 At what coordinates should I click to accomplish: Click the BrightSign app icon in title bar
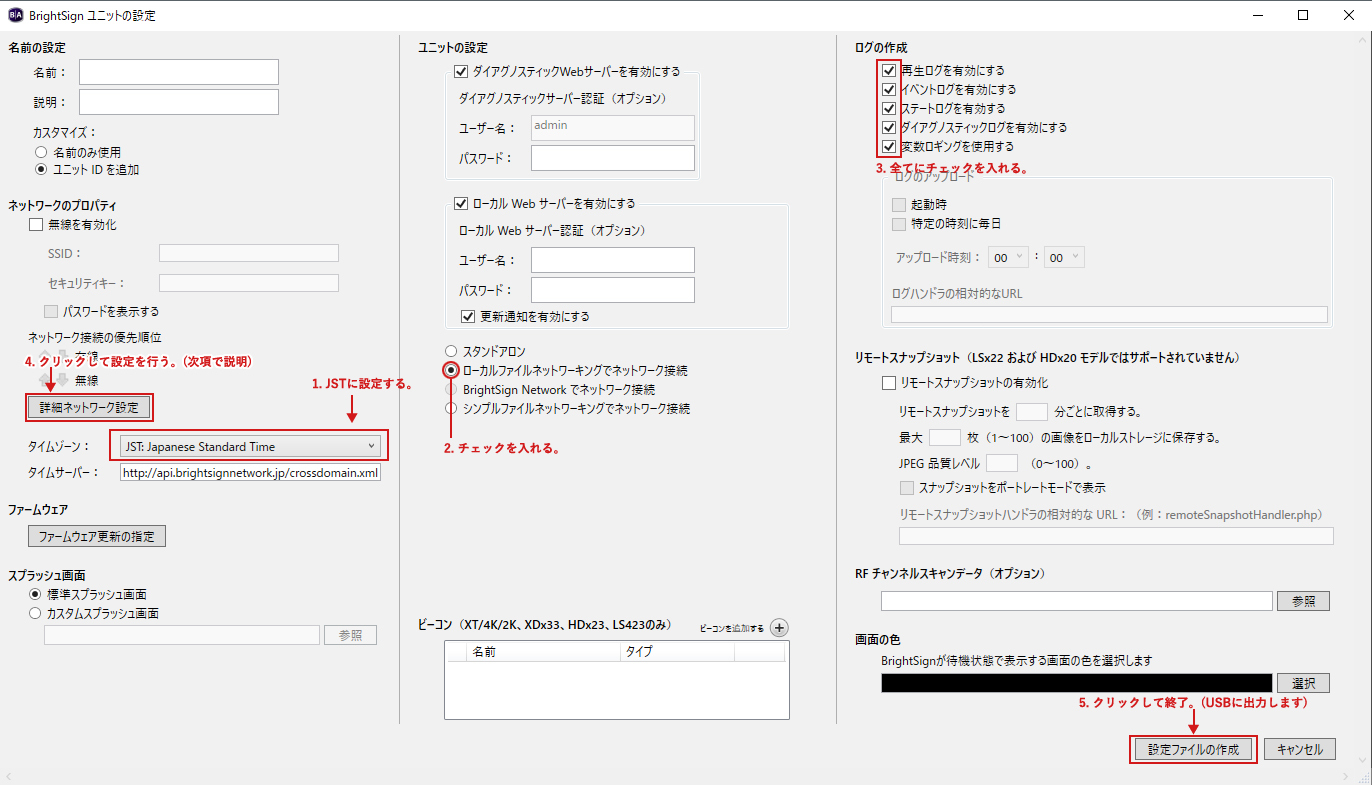tap(15, 15)
